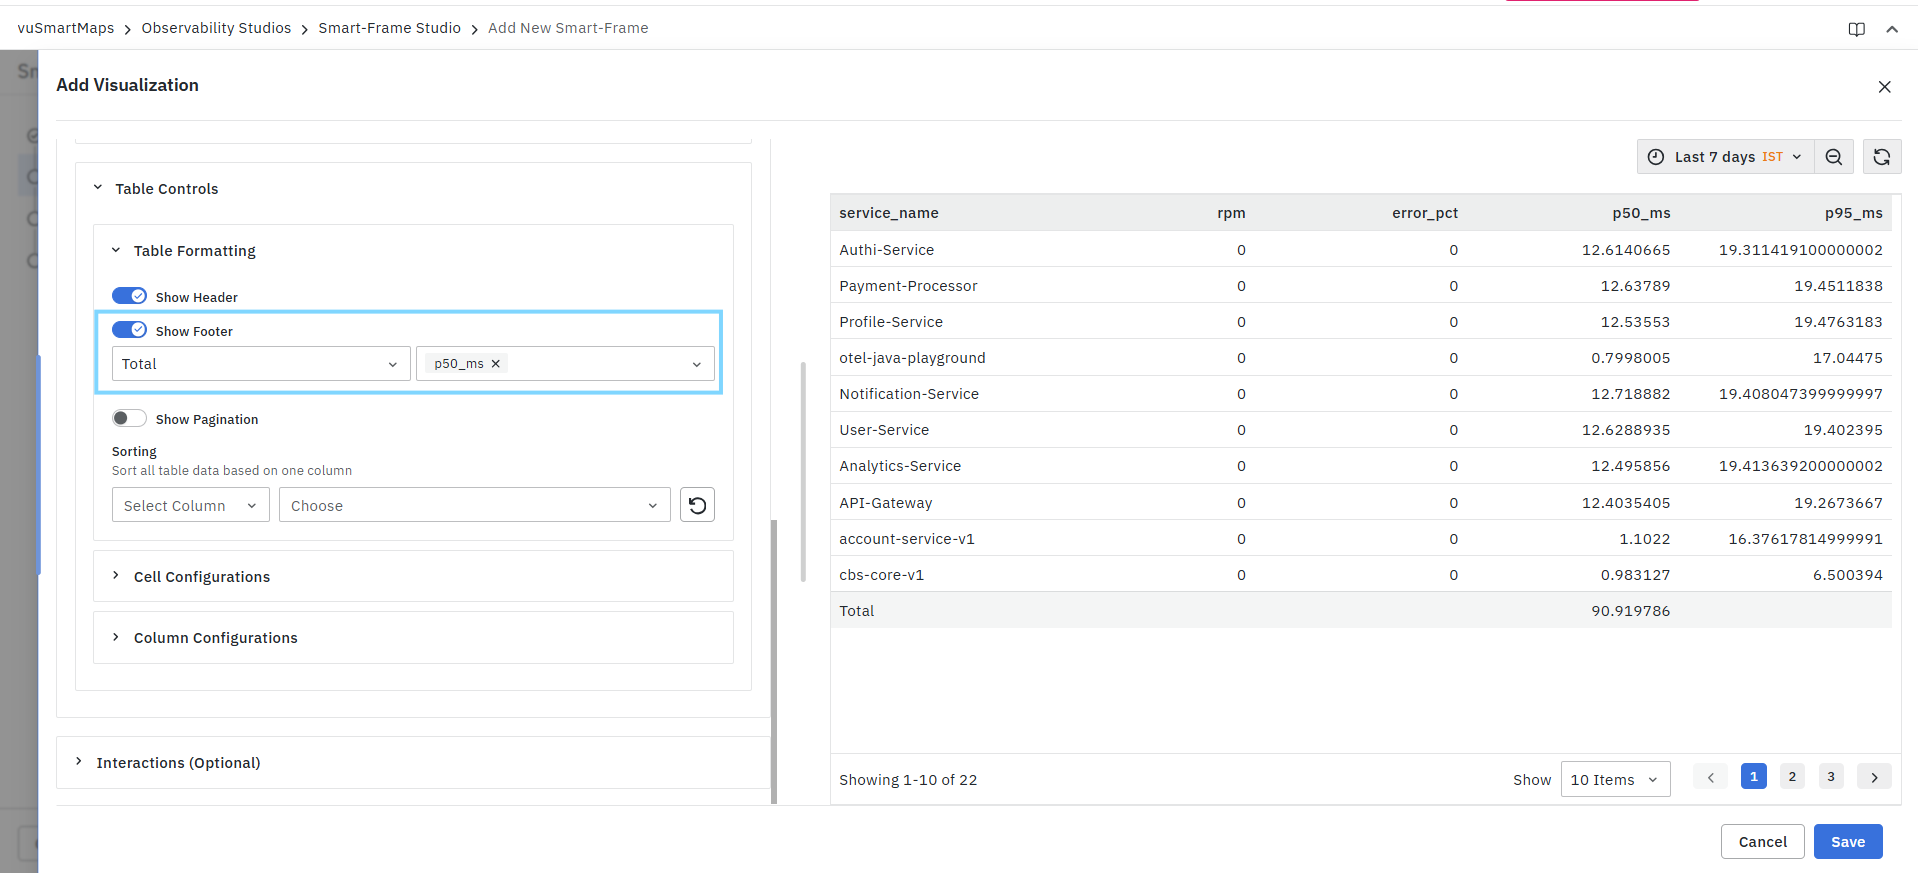Close the Add Visualization dialog
1918x873 pixels.
point(1884,87)
